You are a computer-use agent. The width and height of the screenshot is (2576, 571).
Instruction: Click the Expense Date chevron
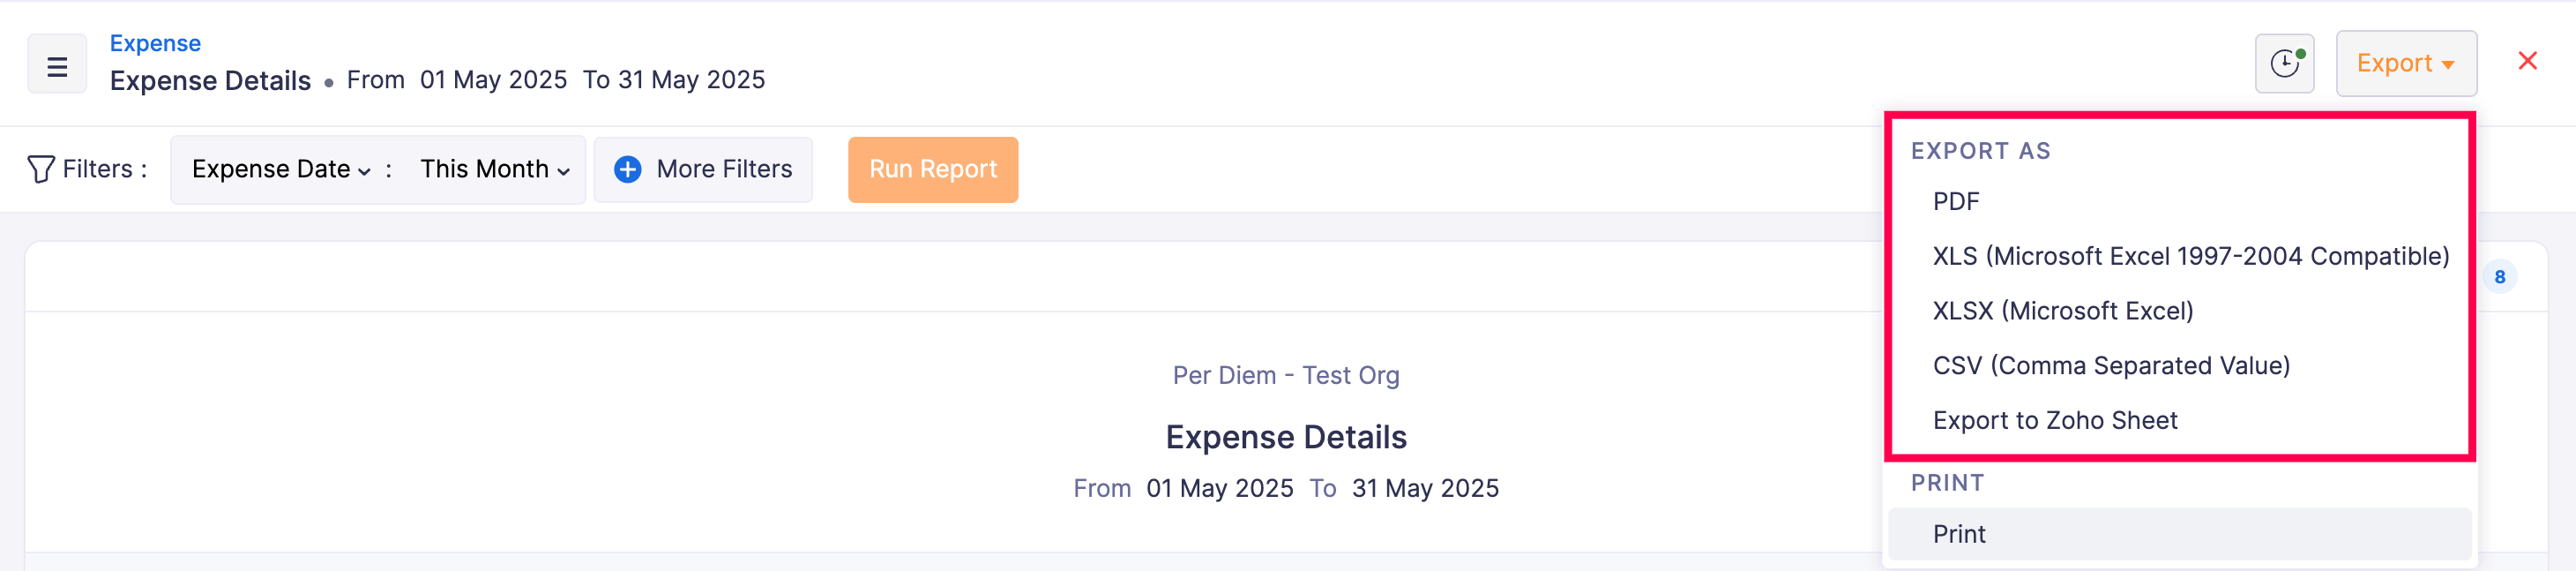point(362,172)
